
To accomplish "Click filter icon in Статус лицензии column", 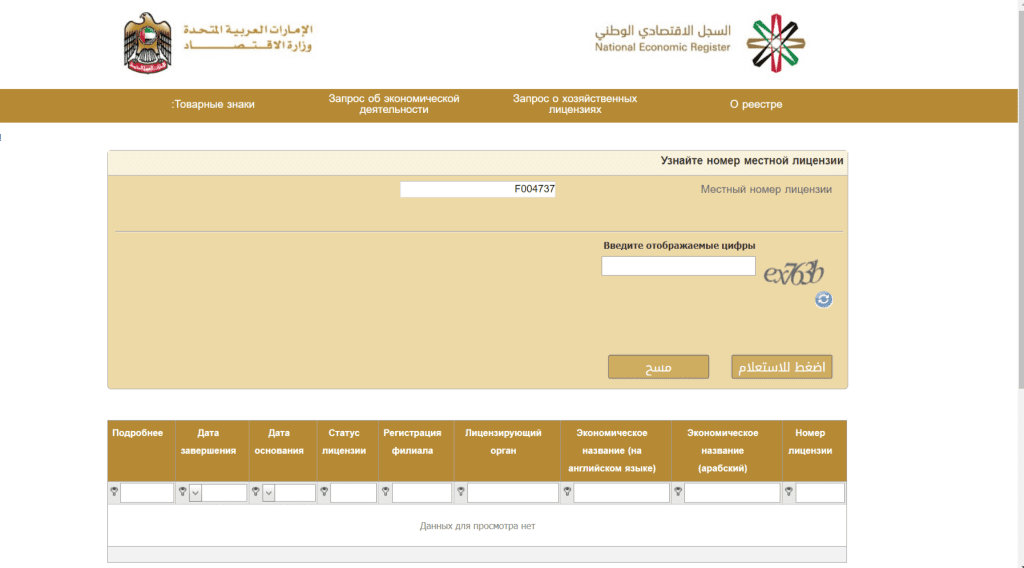I will coord(324,492).
